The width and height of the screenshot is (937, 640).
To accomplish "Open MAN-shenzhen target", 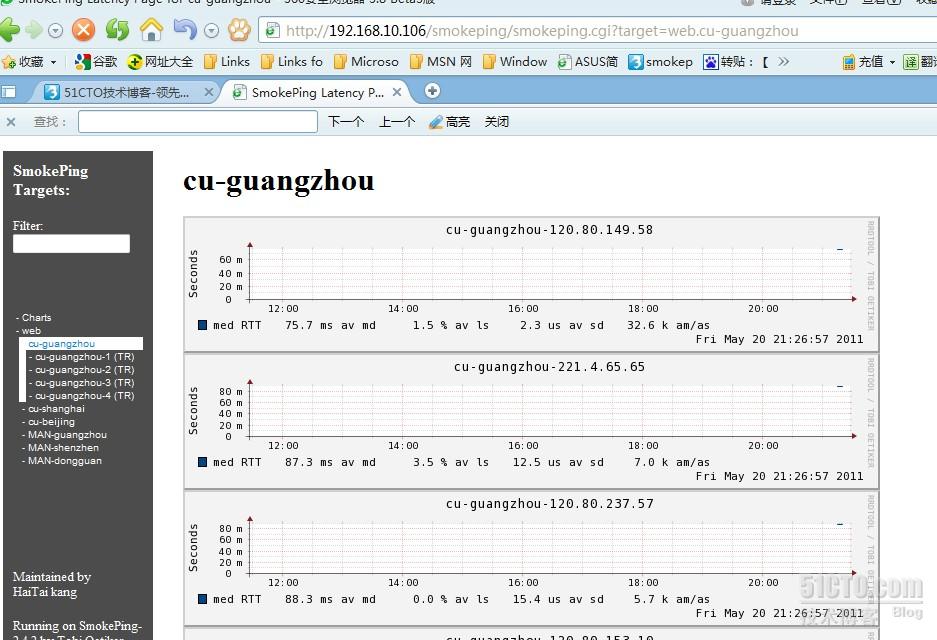I will [x=63, y=448].
